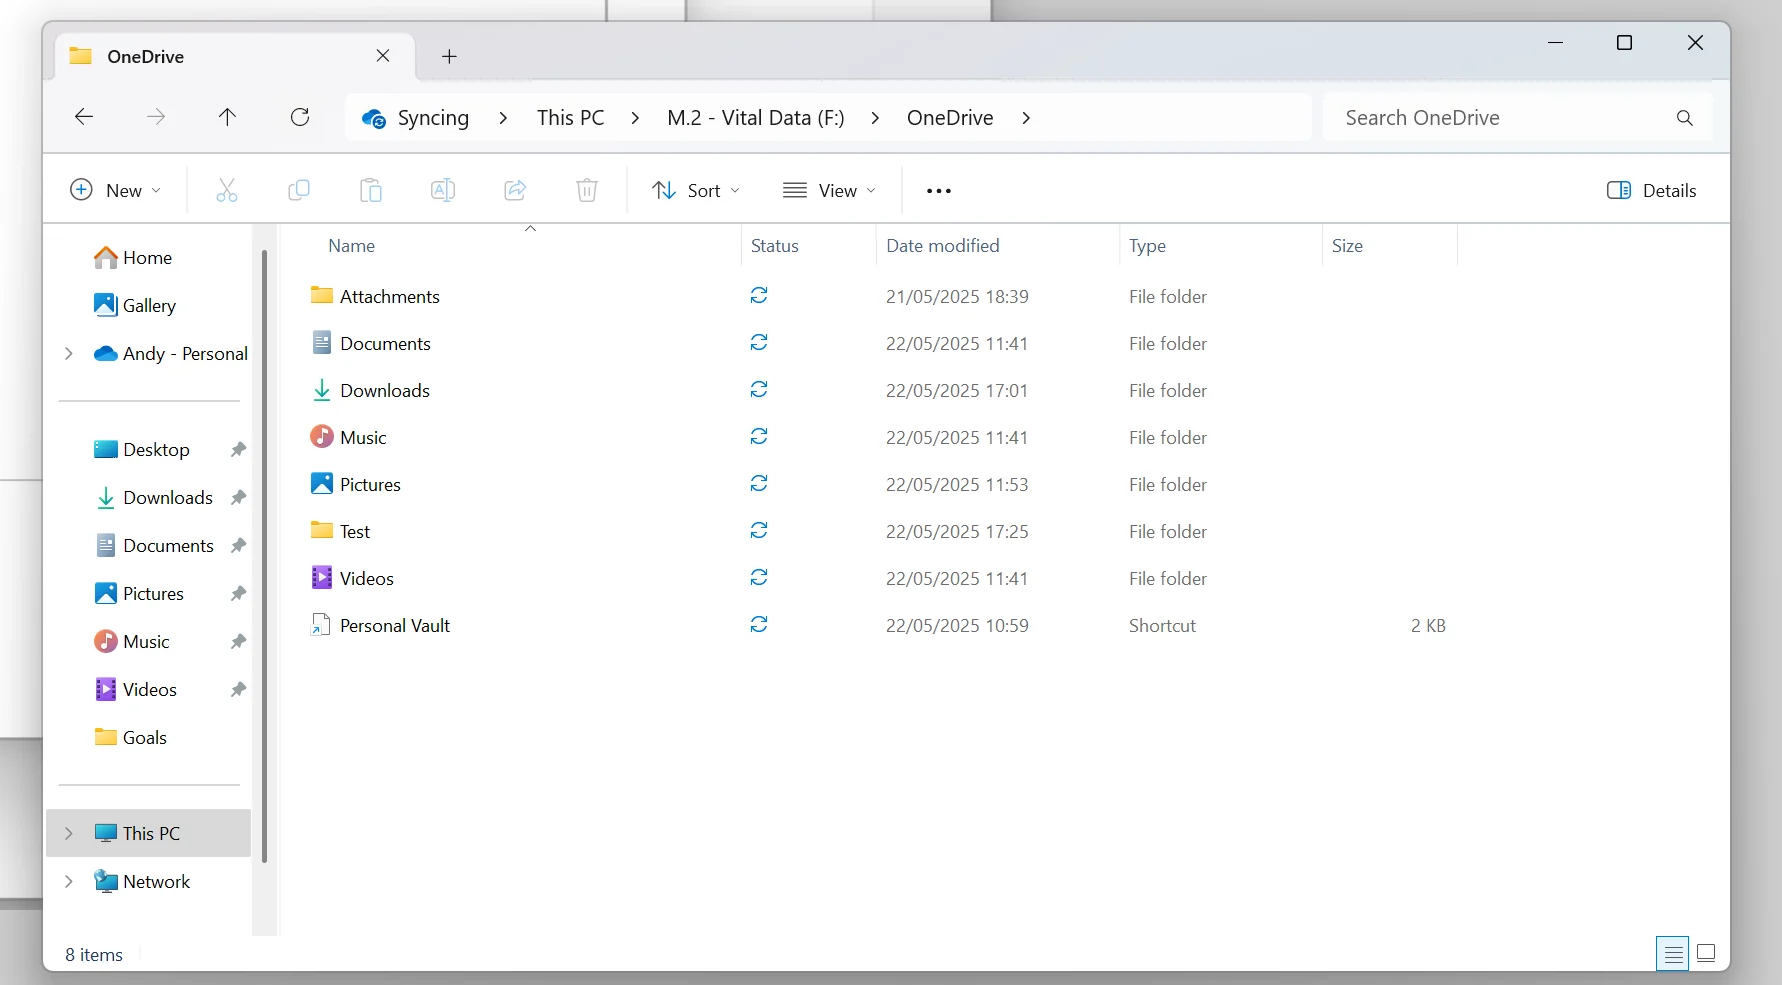This screenshot has height=985, width=1782.
Task: Add a new tab with plus button
Action: [x=449, y=57]
